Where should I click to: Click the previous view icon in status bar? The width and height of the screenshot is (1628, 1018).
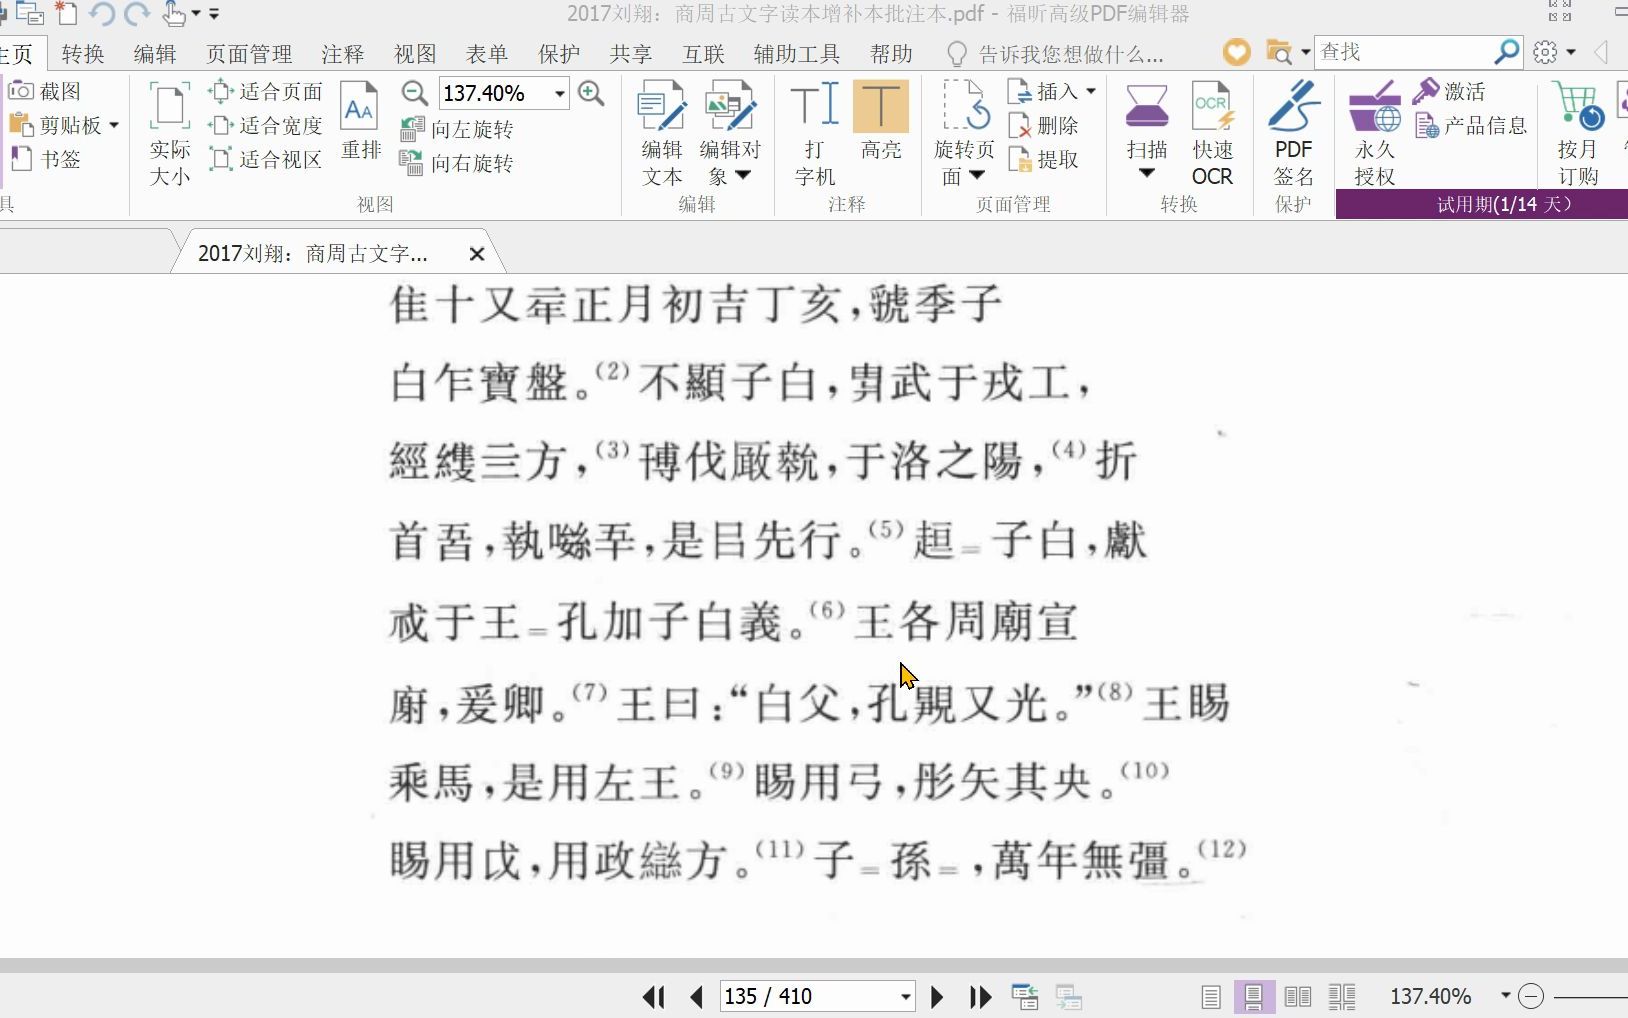click(1025, 997)
